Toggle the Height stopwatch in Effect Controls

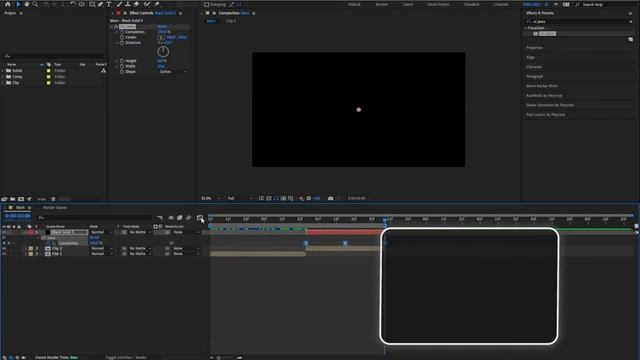pyautogui.click(x=122, y=61)
